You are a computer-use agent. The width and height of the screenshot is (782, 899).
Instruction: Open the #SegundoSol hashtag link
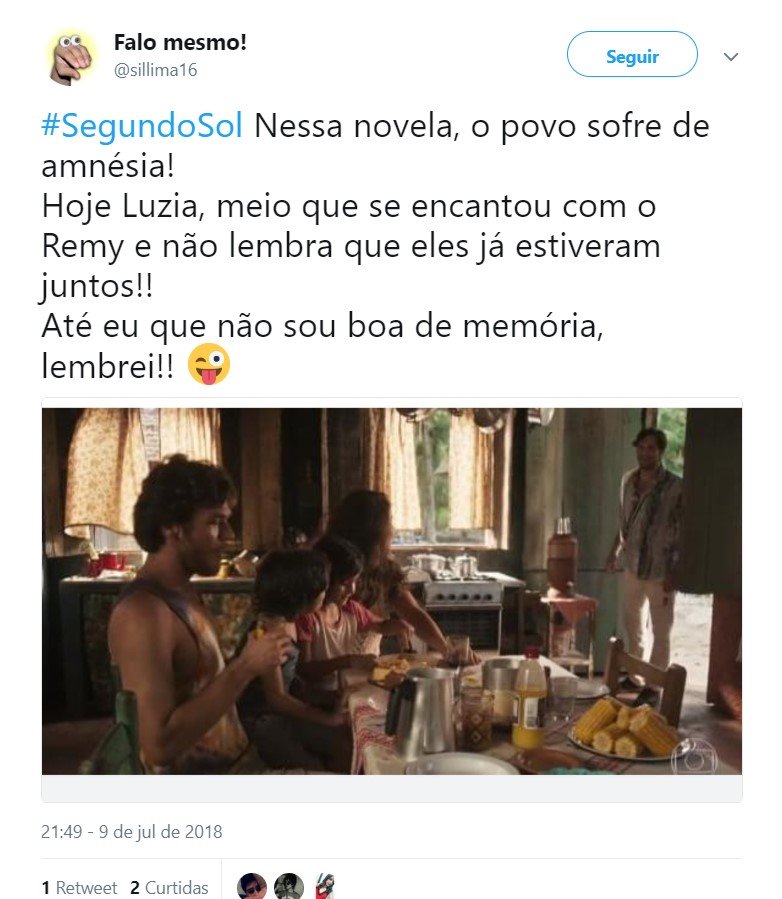[142, 126]
